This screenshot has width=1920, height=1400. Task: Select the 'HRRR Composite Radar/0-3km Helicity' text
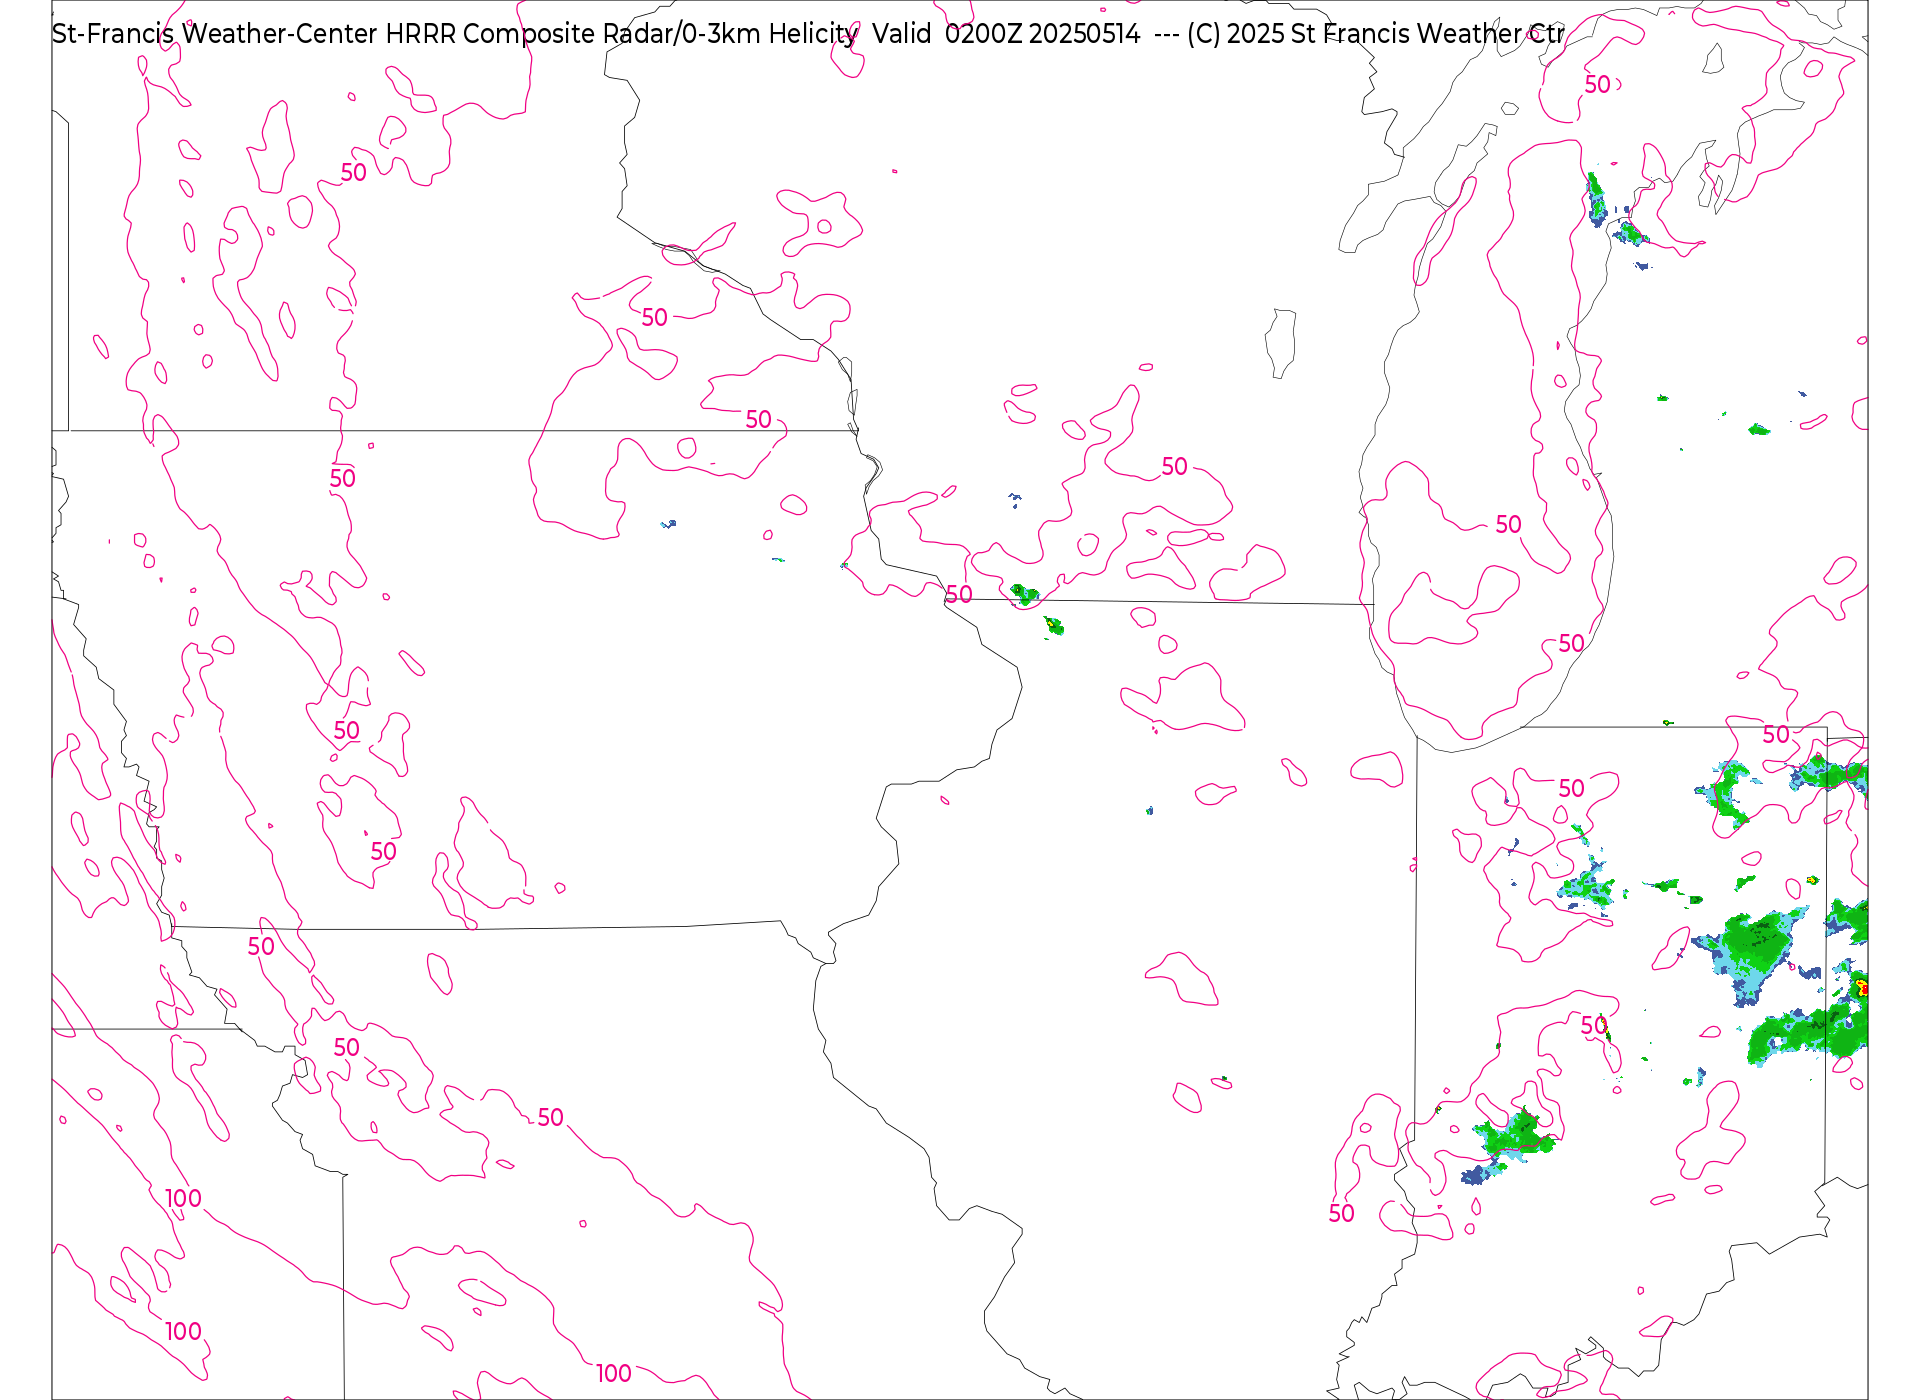(x=622, y=34)
